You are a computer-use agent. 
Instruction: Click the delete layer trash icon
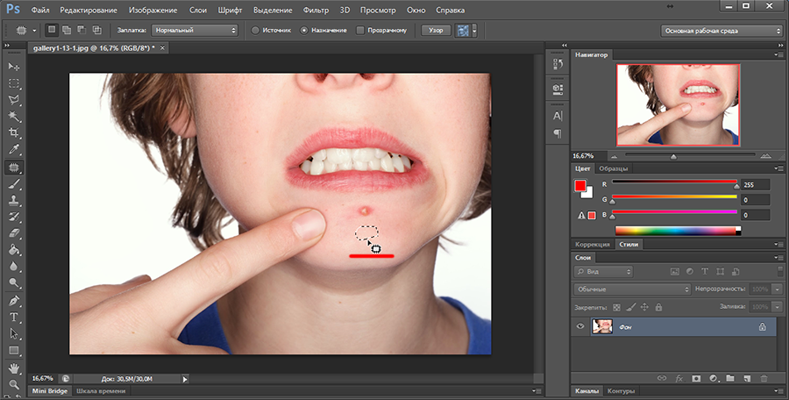tap(765, 377)
